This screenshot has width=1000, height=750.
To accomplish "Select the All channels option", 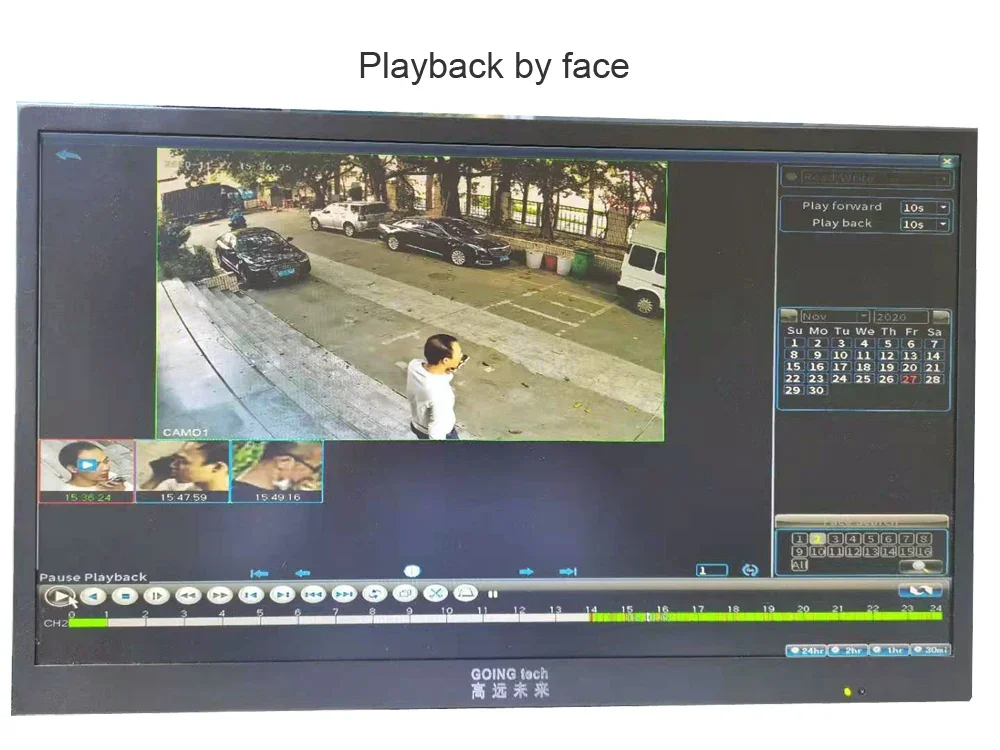I will coord(799,565).
